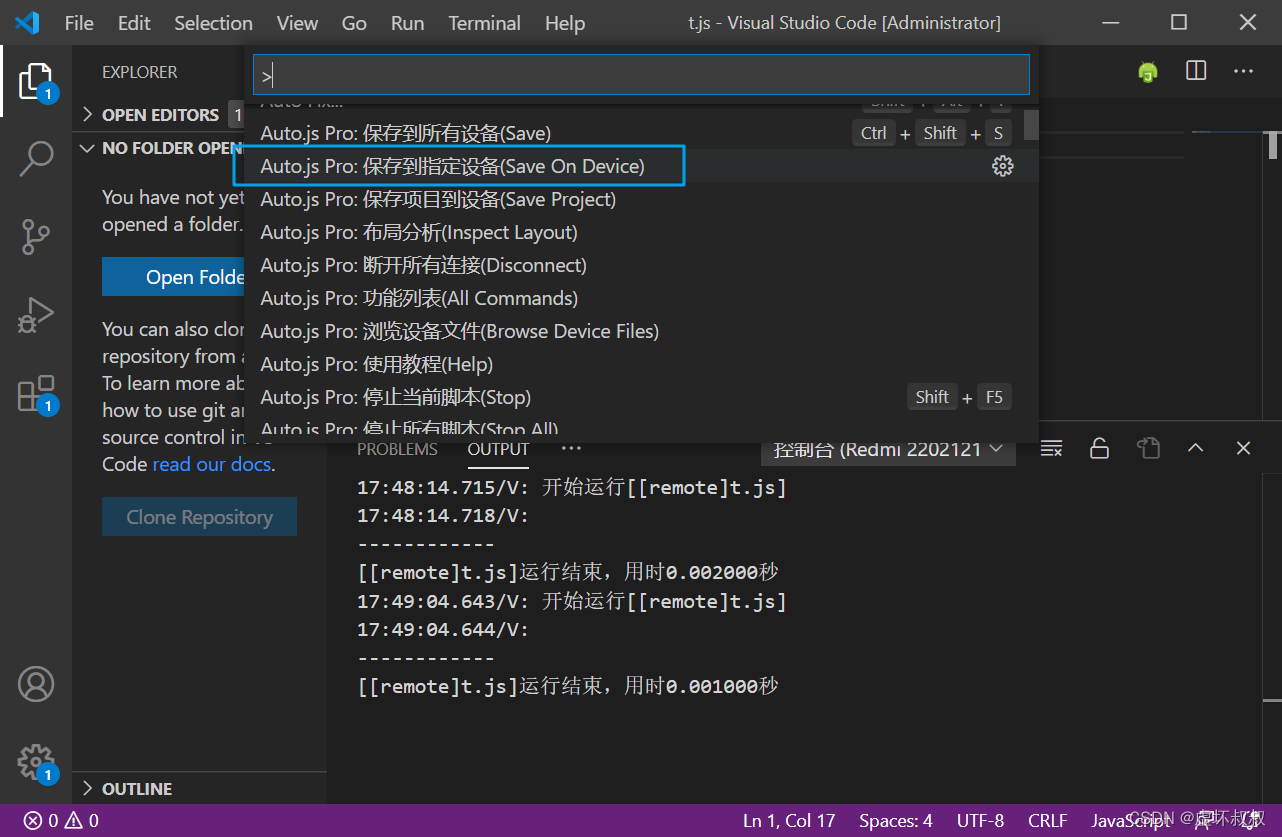Toggle output scroll lock
This screenshot has height=837, width=1282.
point(1099,448)
